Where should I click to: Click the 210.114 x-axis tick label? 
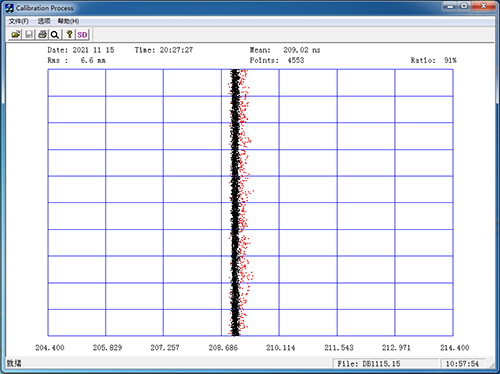tap(280, 348)
